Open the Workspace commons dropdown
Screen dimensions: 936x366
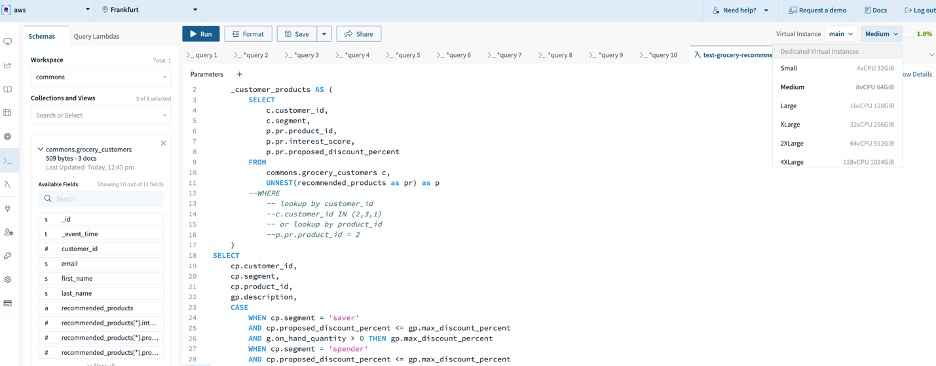pyautogui.click(x=101, y=77)
